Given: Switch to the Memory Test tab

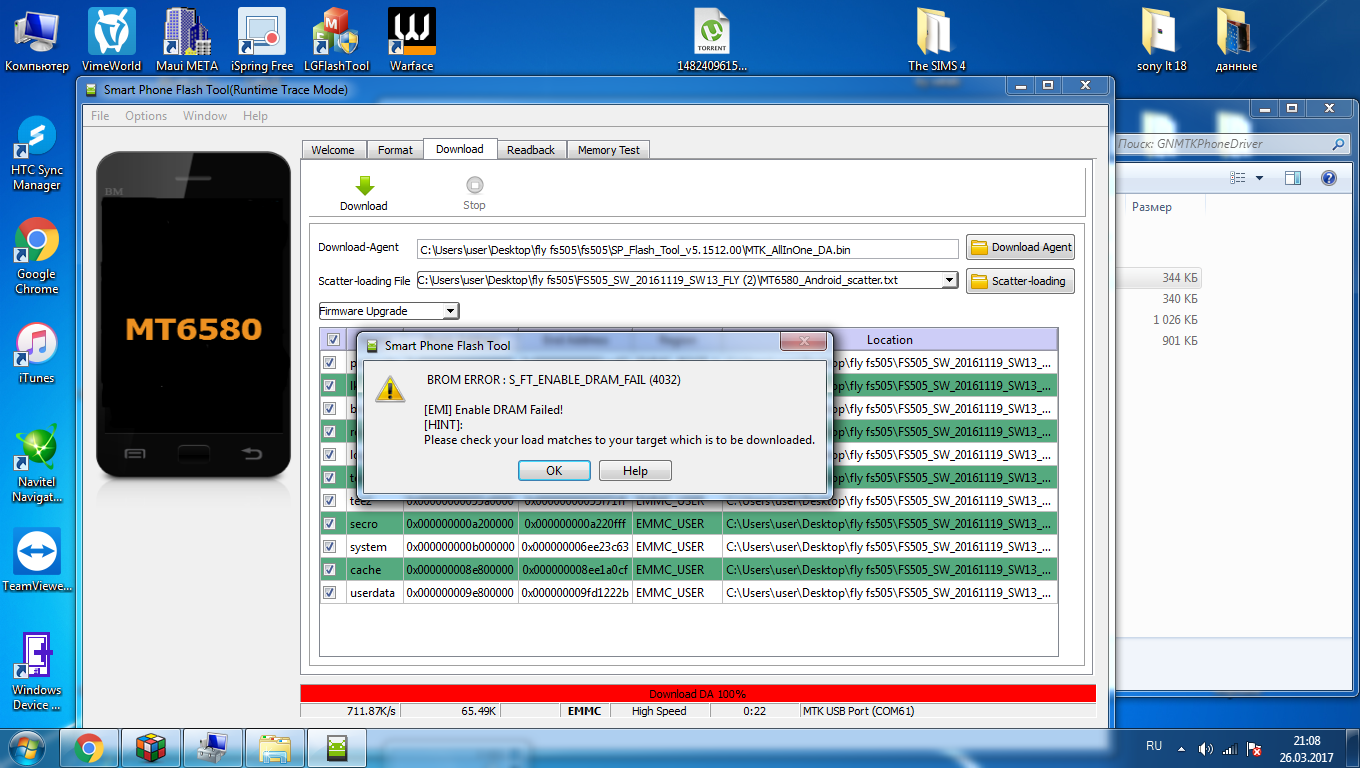Looking at the screenshot, I should point(608,150).
